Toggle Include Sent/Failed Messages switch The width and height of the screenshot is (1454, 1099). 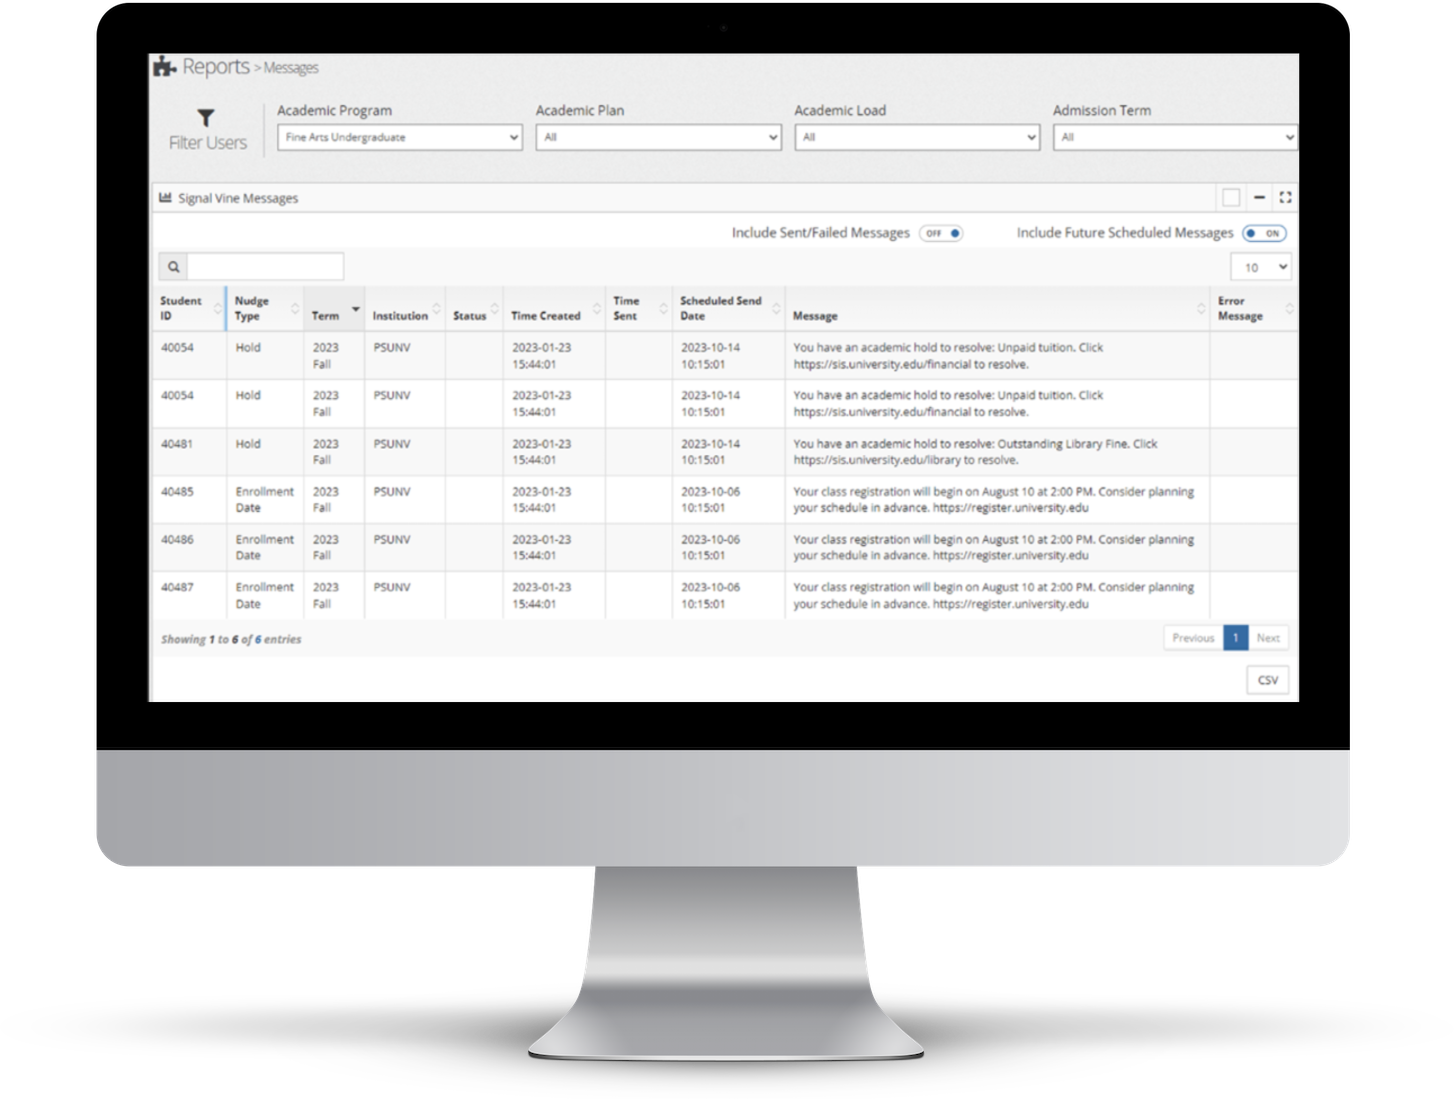point(941,233)
